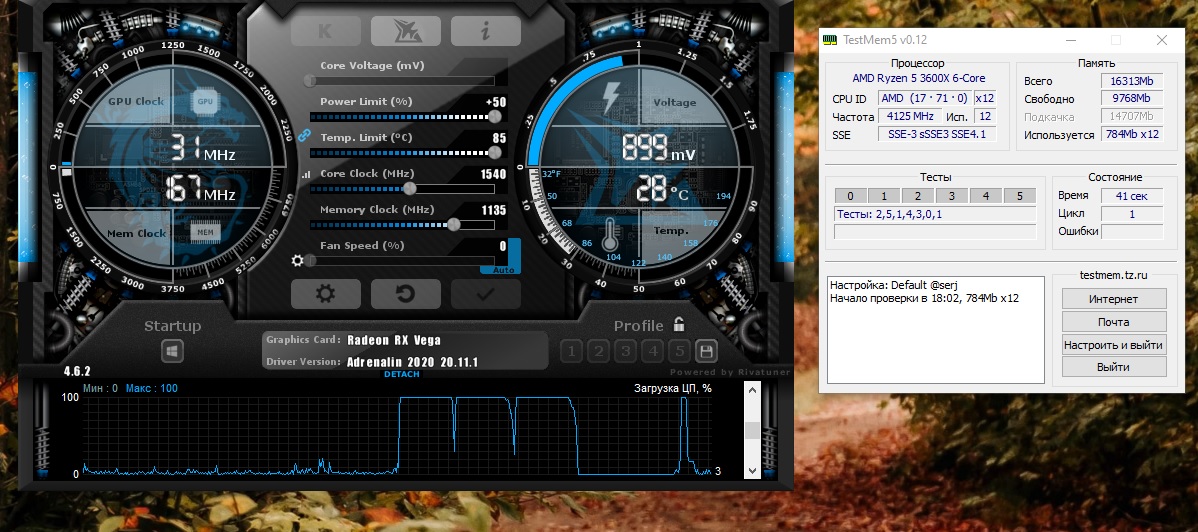Select profile slot 3
The width and height of the screenshot is (1198, 532).
pos(625,351)
